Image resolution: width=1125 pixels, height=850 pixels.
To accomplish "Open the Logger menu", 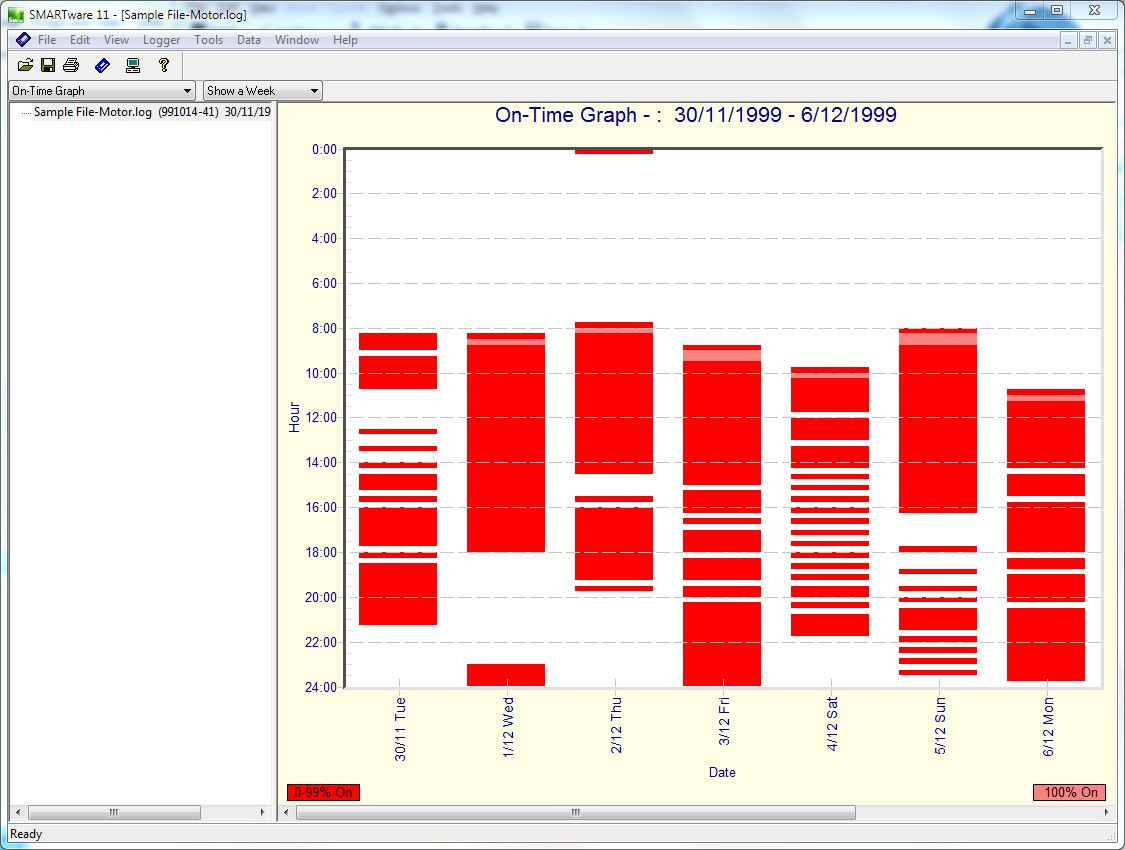I will point(161,40).
